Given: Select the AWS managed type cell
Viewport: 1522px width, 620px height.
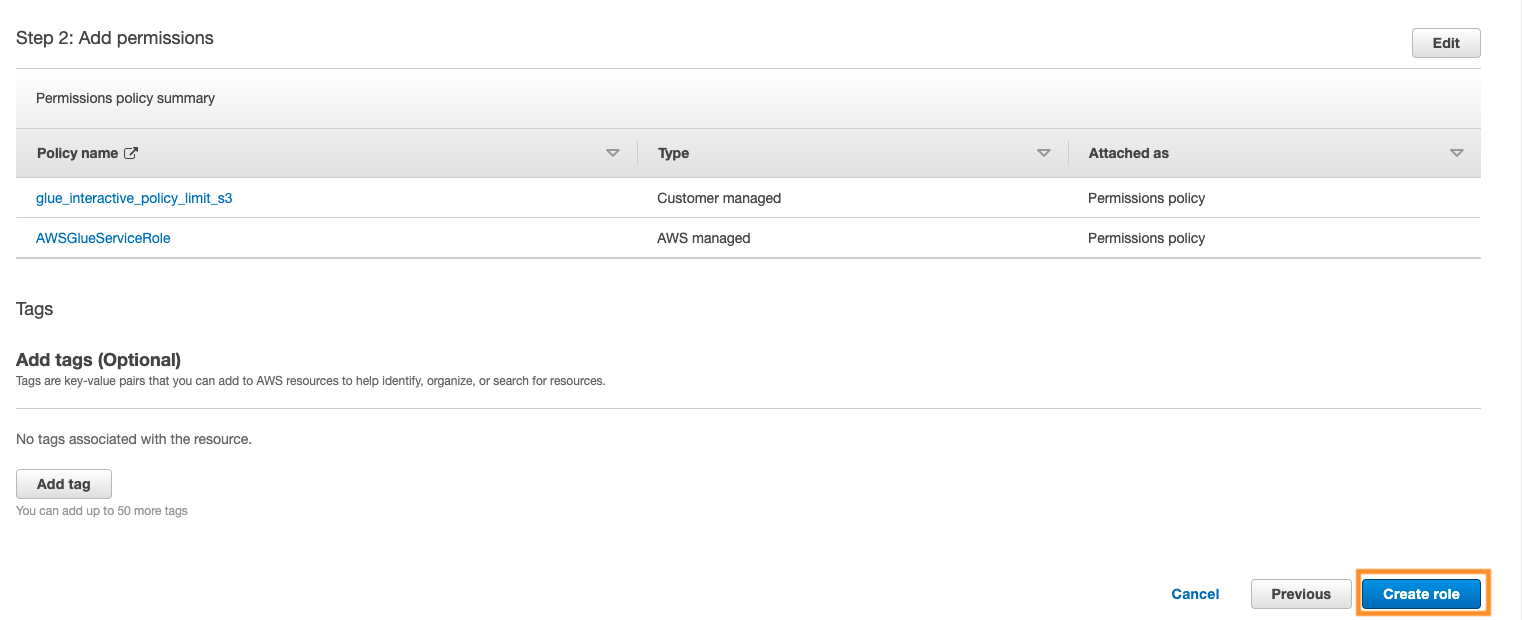Looking at the screenshot, I should click(x=704, y=238).
